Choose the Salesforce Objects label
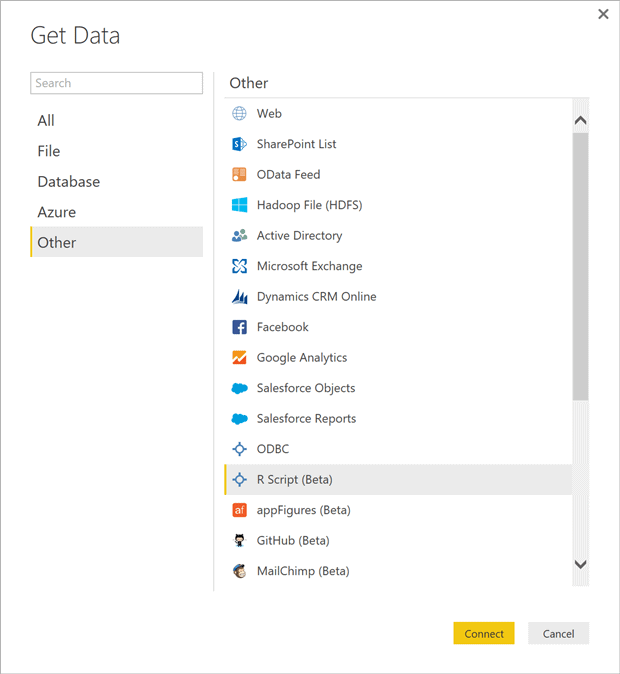This screenshot has height=674, width=620. click(306, 388)
